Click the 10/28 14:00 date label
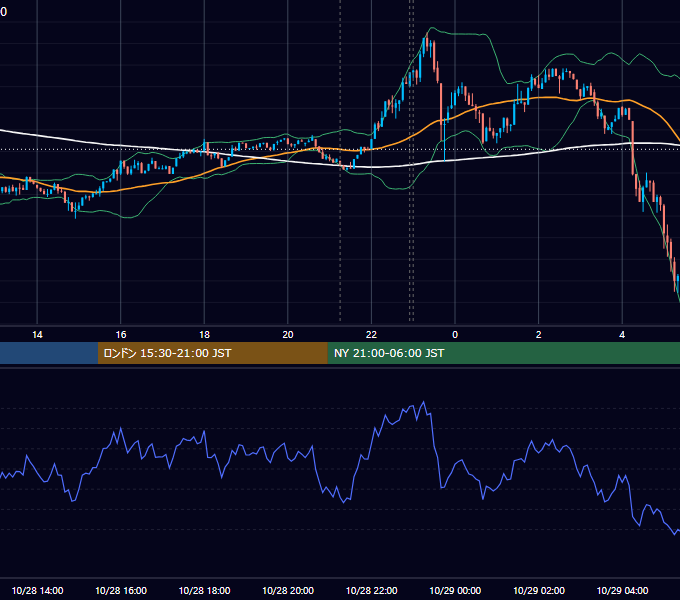 [x=37, y=590]
